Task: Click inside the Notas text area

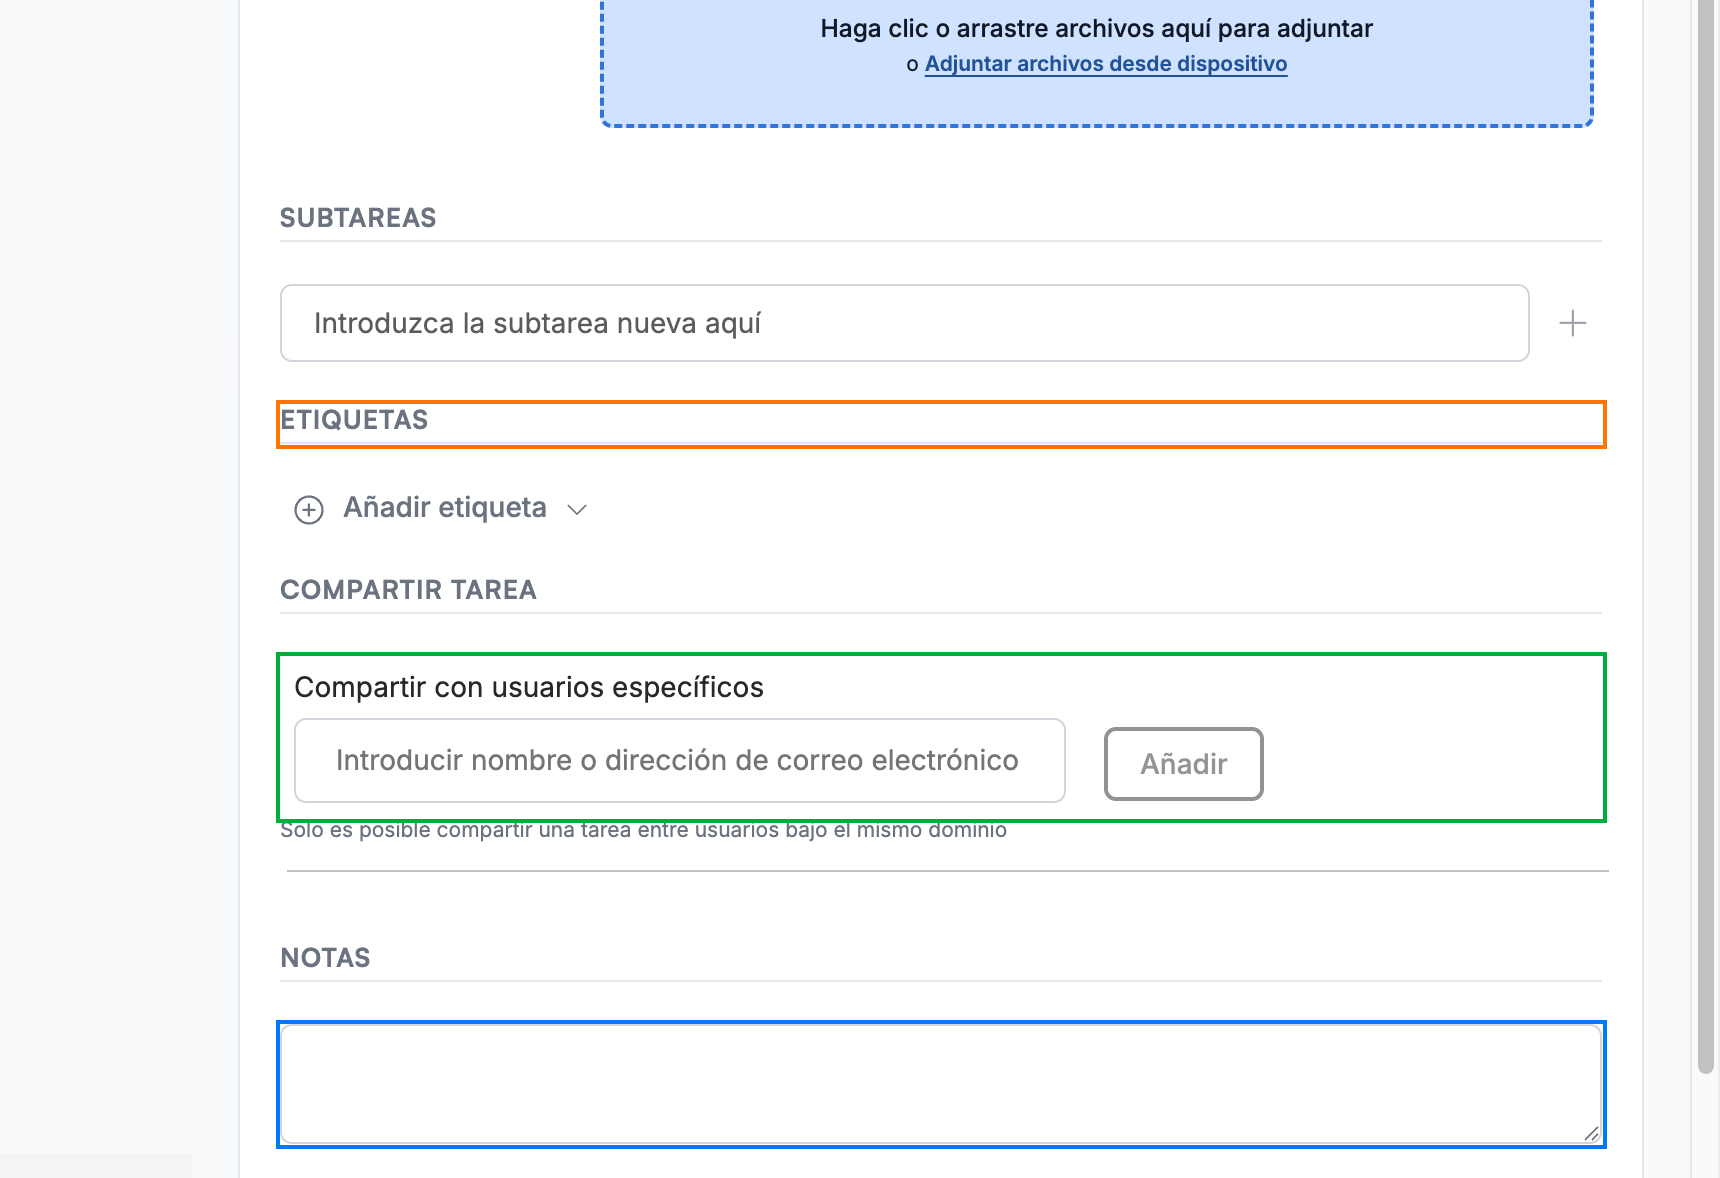Action: (941, 1084)
